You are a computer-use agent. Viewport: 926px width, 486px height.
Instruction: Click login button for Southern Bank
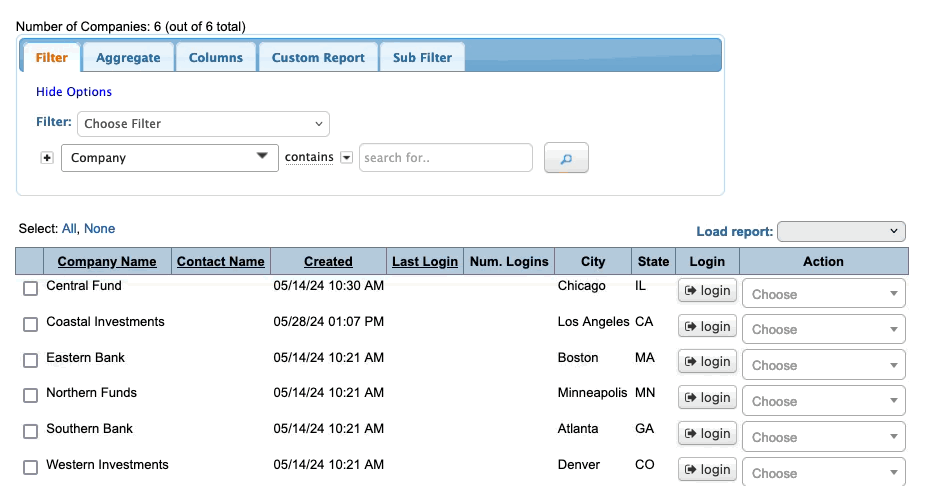pyautogui.click(x=707, y=434)
